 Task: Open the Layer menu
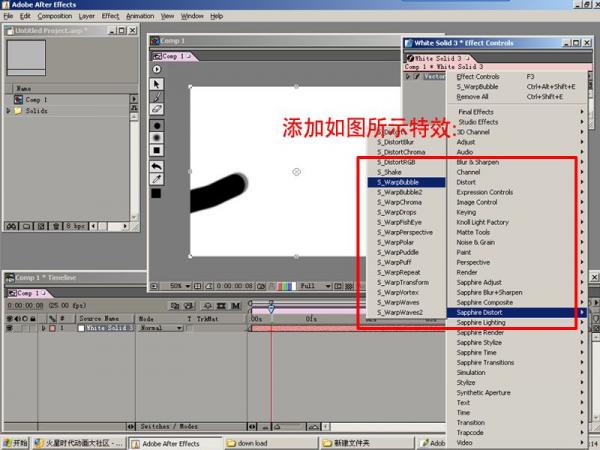[x=86, y=16]
